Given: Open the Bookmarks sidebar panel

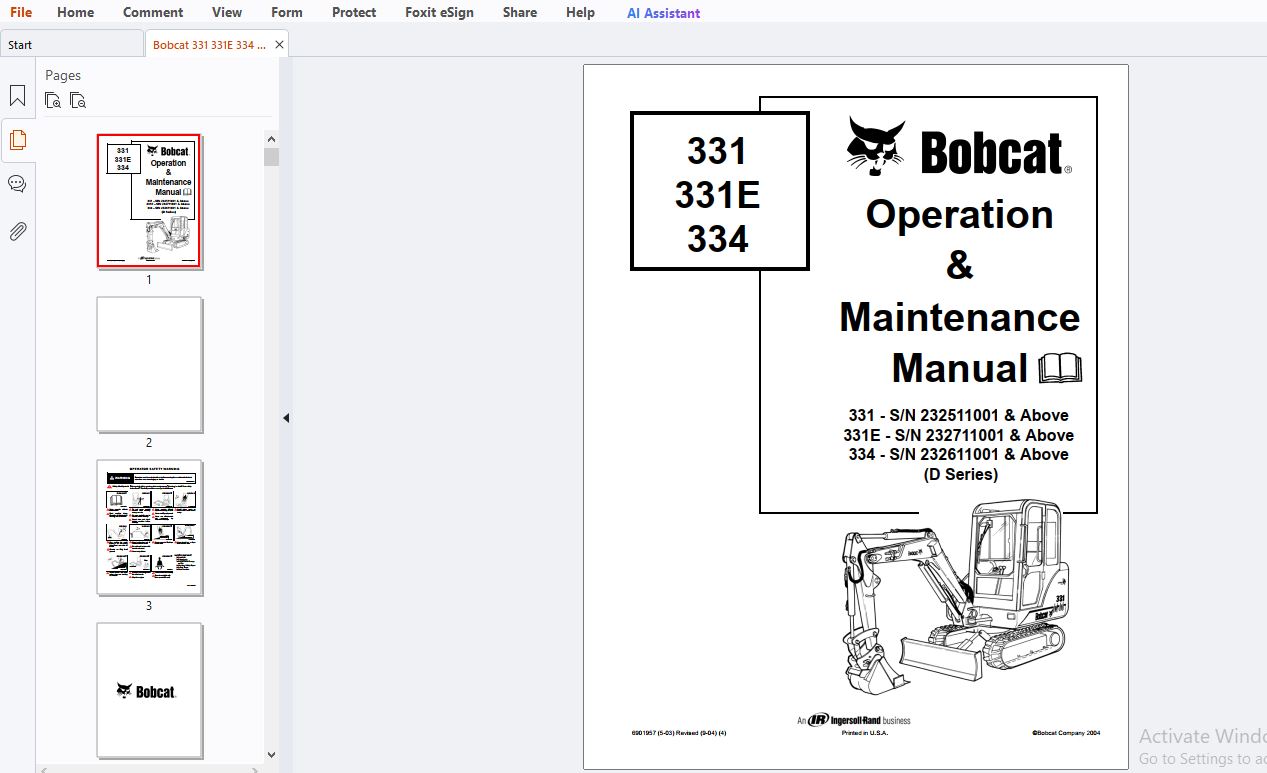Looking at the screenshot, I should click(17, 96).
